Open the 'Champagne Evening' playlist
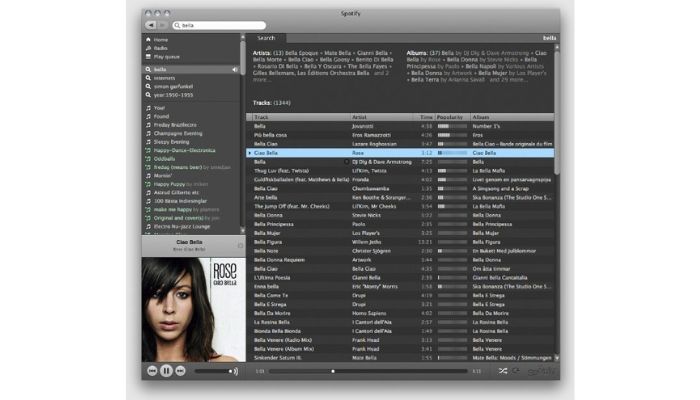The width and height of the screenshot is (700, 400). point(178,133)
